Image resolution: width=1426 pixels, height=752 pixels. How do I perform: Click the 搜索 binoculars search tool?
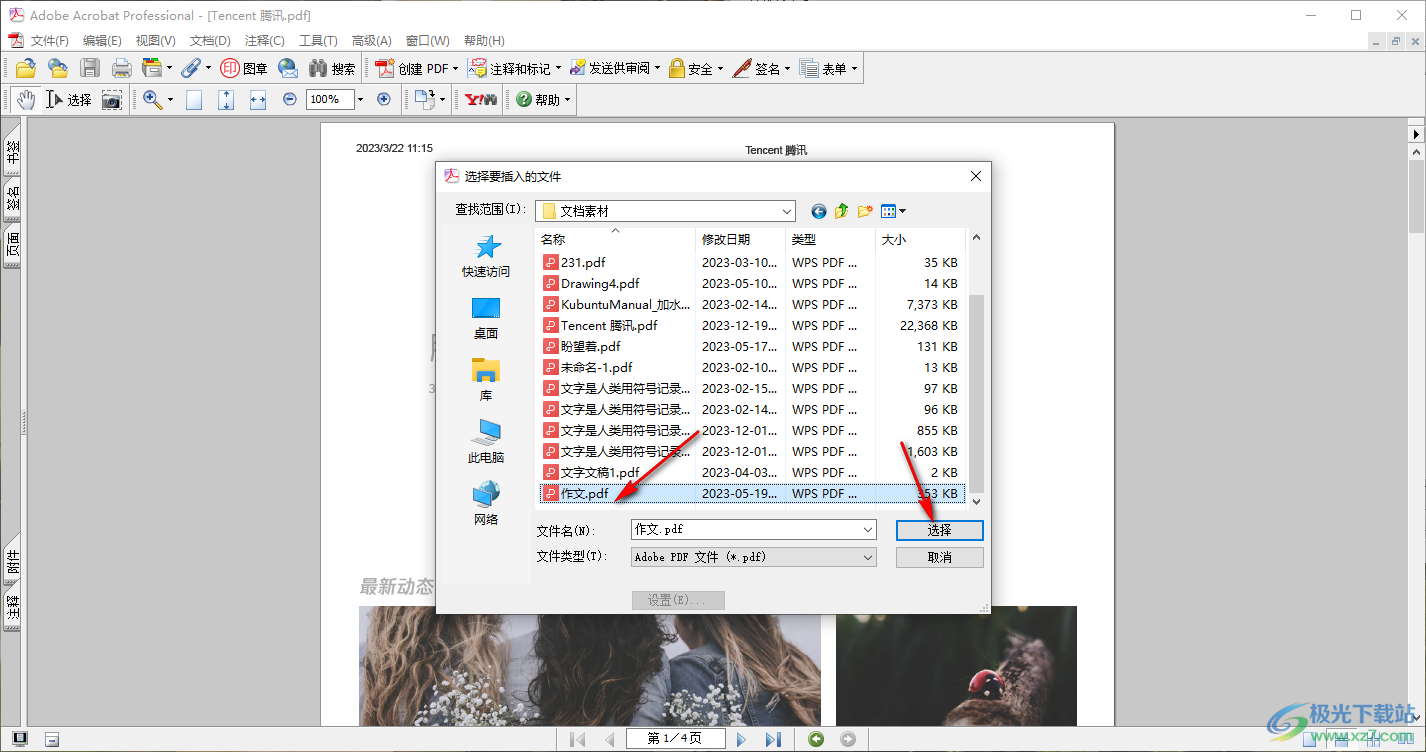(x=332, y=68)
